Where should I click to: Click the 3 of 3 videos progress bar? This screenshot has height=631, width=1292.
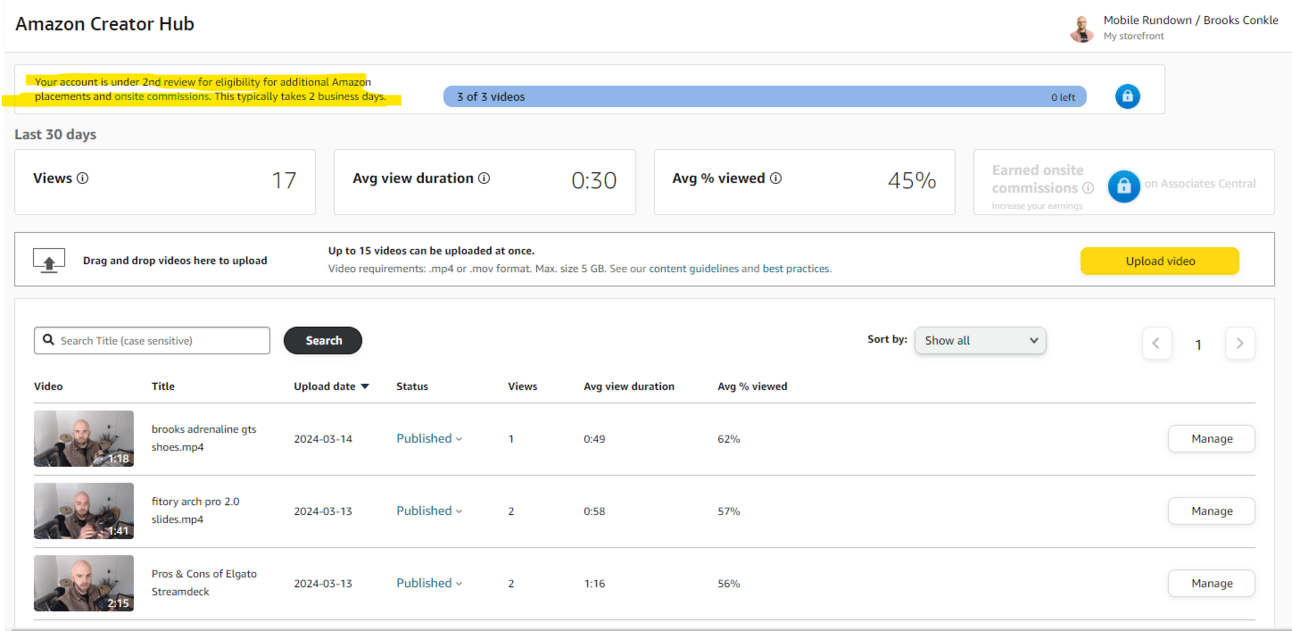pos(765,97)
